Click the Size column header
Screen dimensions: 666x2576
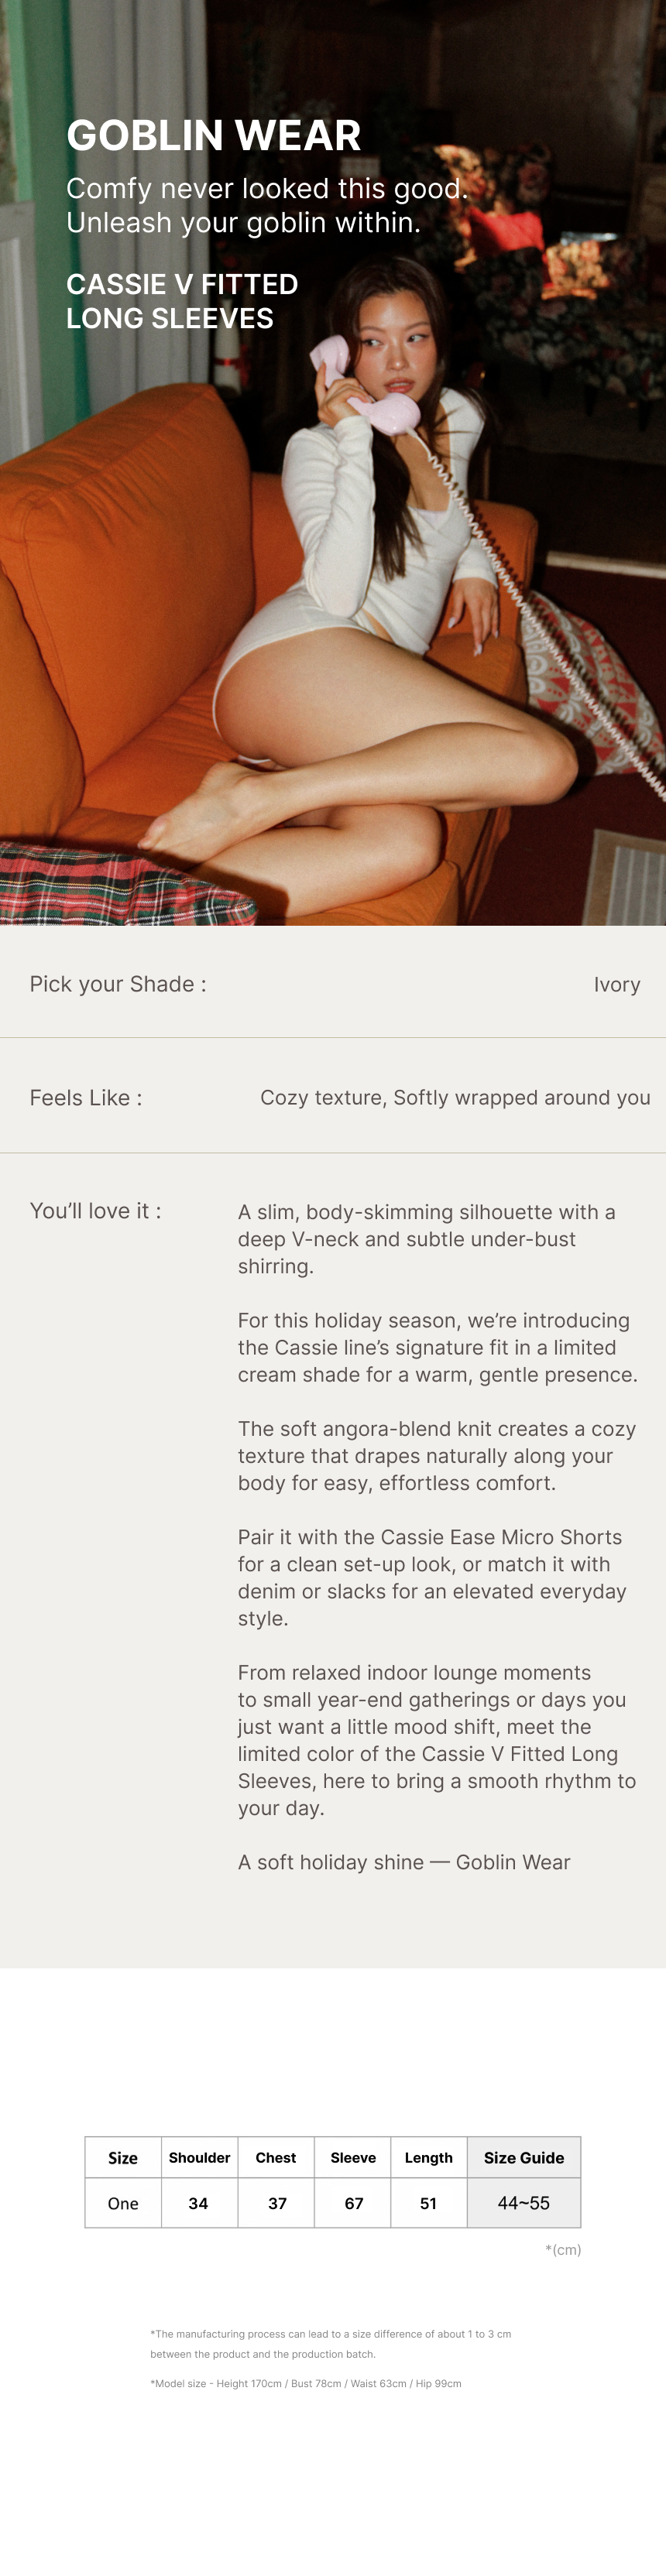[x=123, y=2158]
